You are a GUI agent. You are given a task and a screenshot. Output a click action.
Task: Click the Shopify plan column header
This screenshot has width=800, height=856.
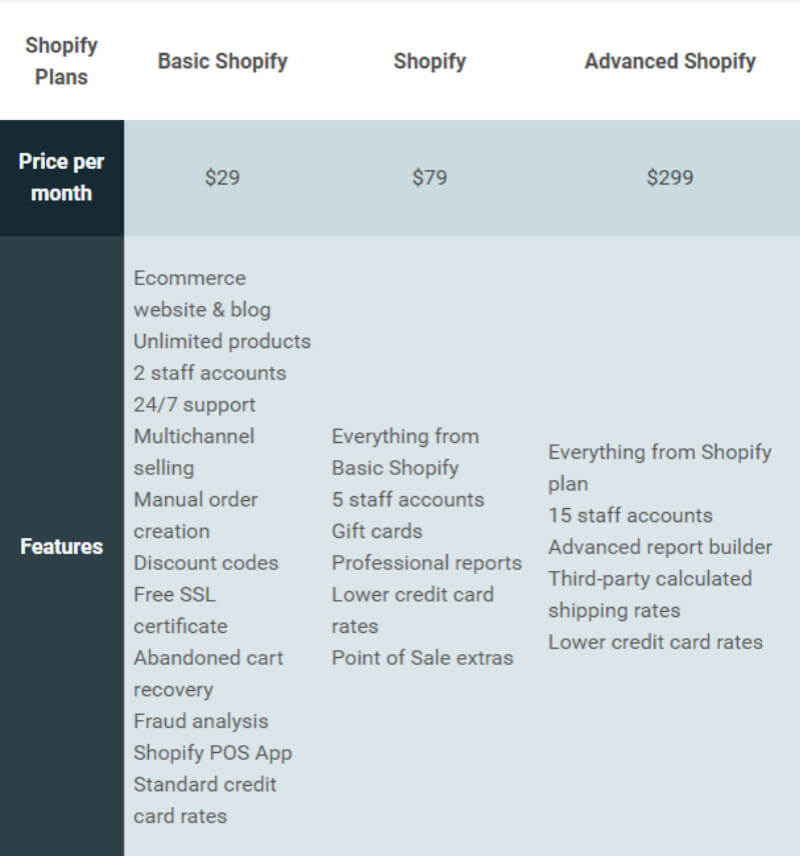(430, 62)
